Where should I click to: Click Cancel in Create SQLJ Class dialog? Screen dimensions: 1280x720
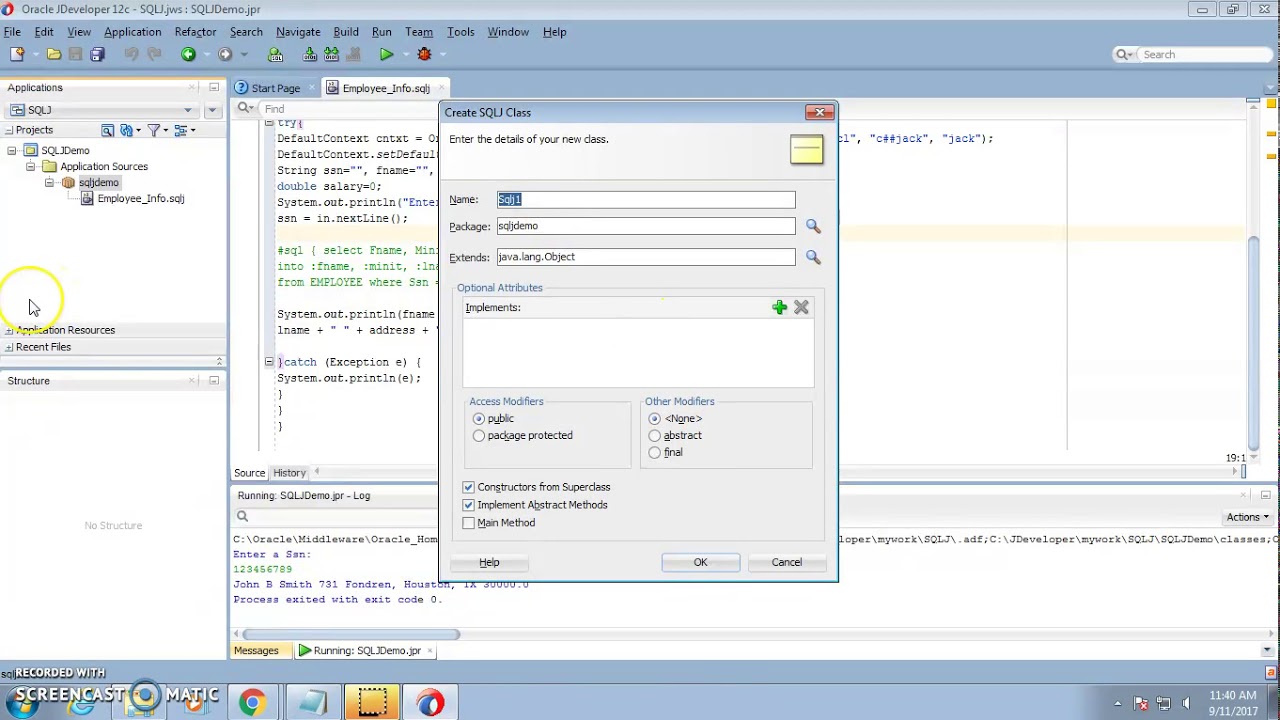point(786,562)
